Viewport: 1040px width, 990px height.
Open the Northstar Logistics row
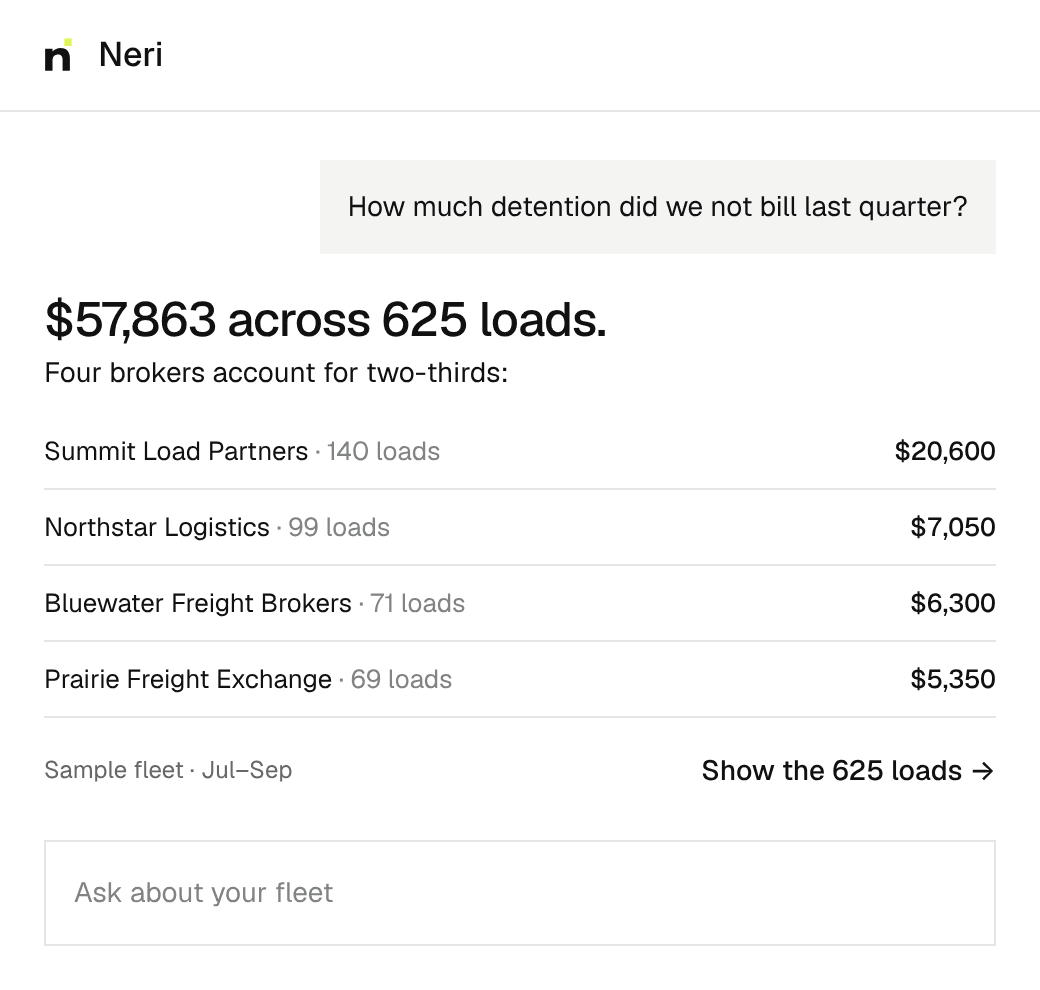click(x=520, y=528)
